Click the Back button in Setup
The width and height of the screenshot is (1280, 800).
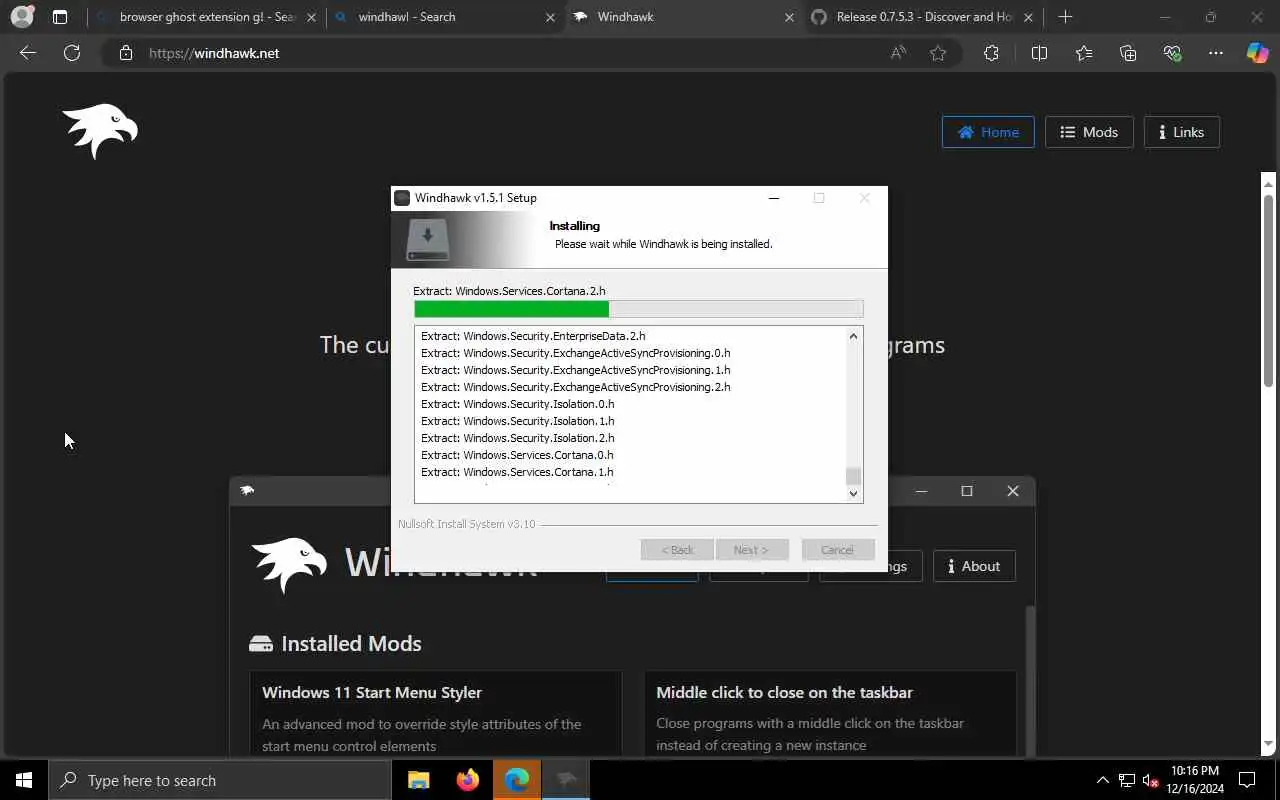point(677,550)
